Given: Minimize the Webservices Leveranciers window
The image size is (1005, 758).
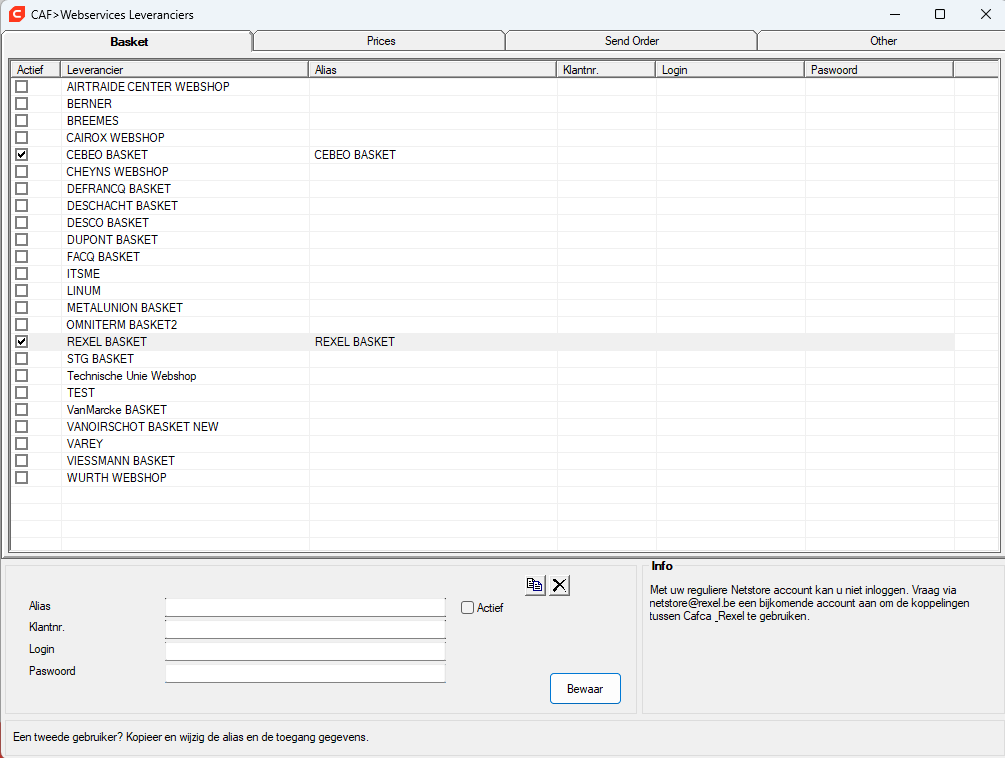Looking at the screenshot, I should tap(895, 14).
